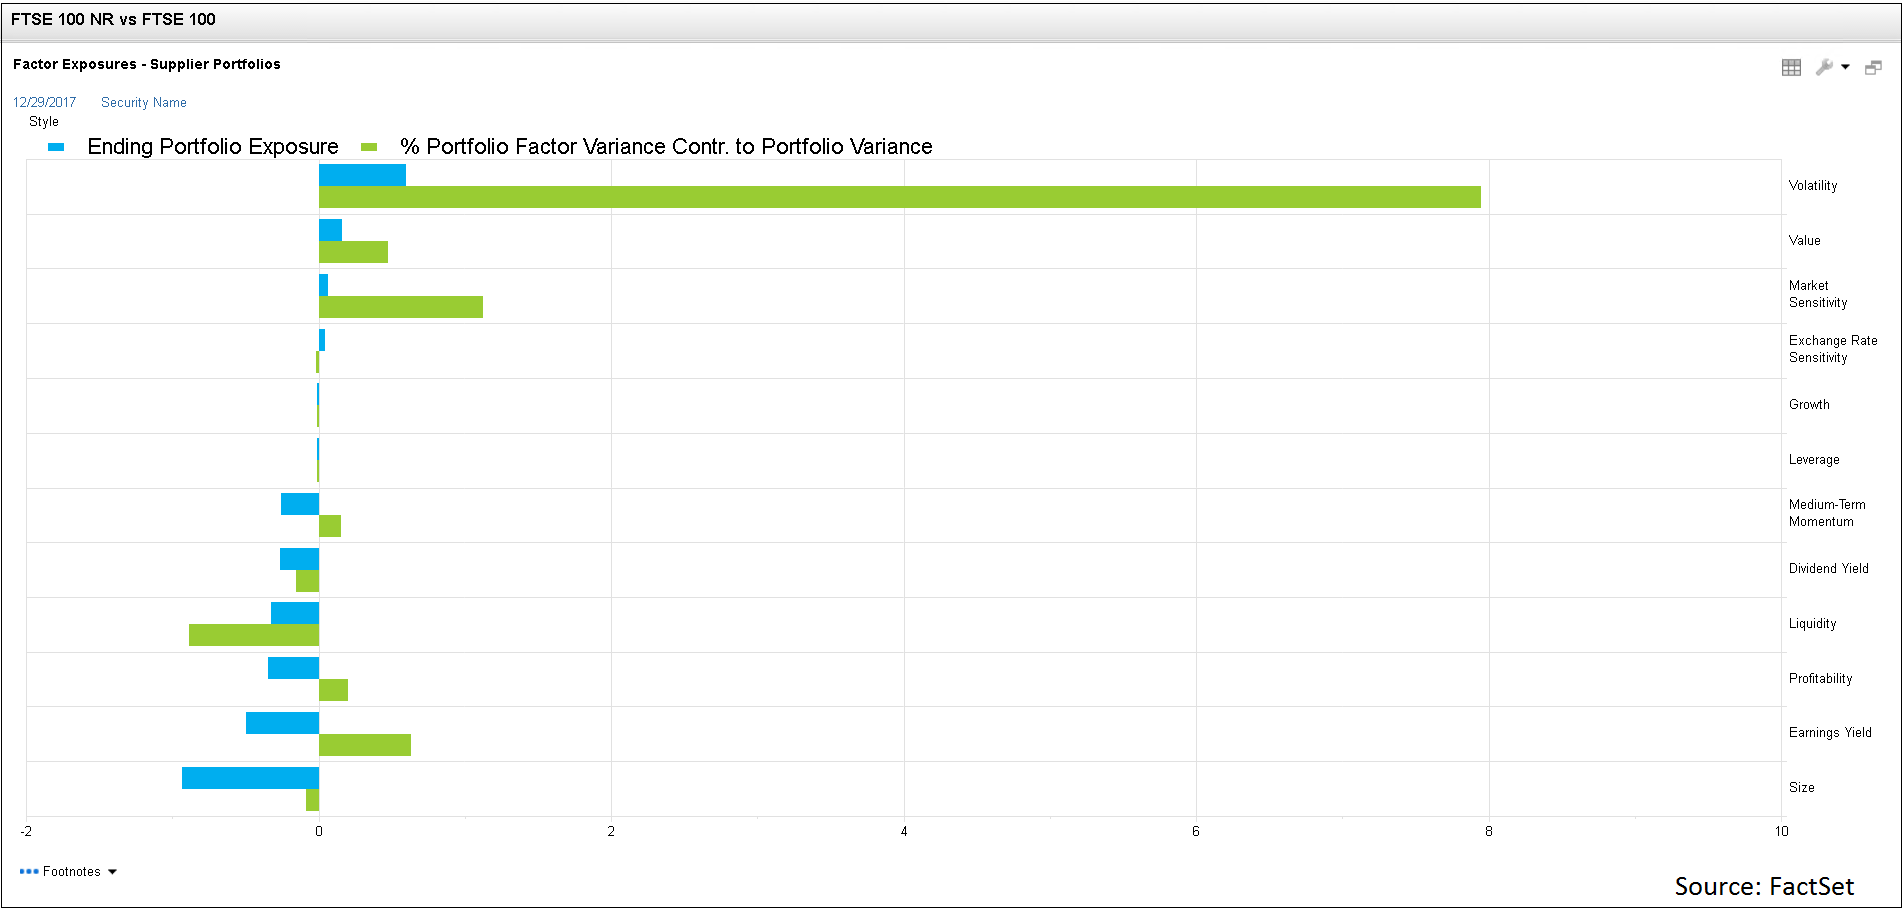The image size is (1902, 908).
Task: Click the Liquidity axis label
Action: coord(1812,624)
